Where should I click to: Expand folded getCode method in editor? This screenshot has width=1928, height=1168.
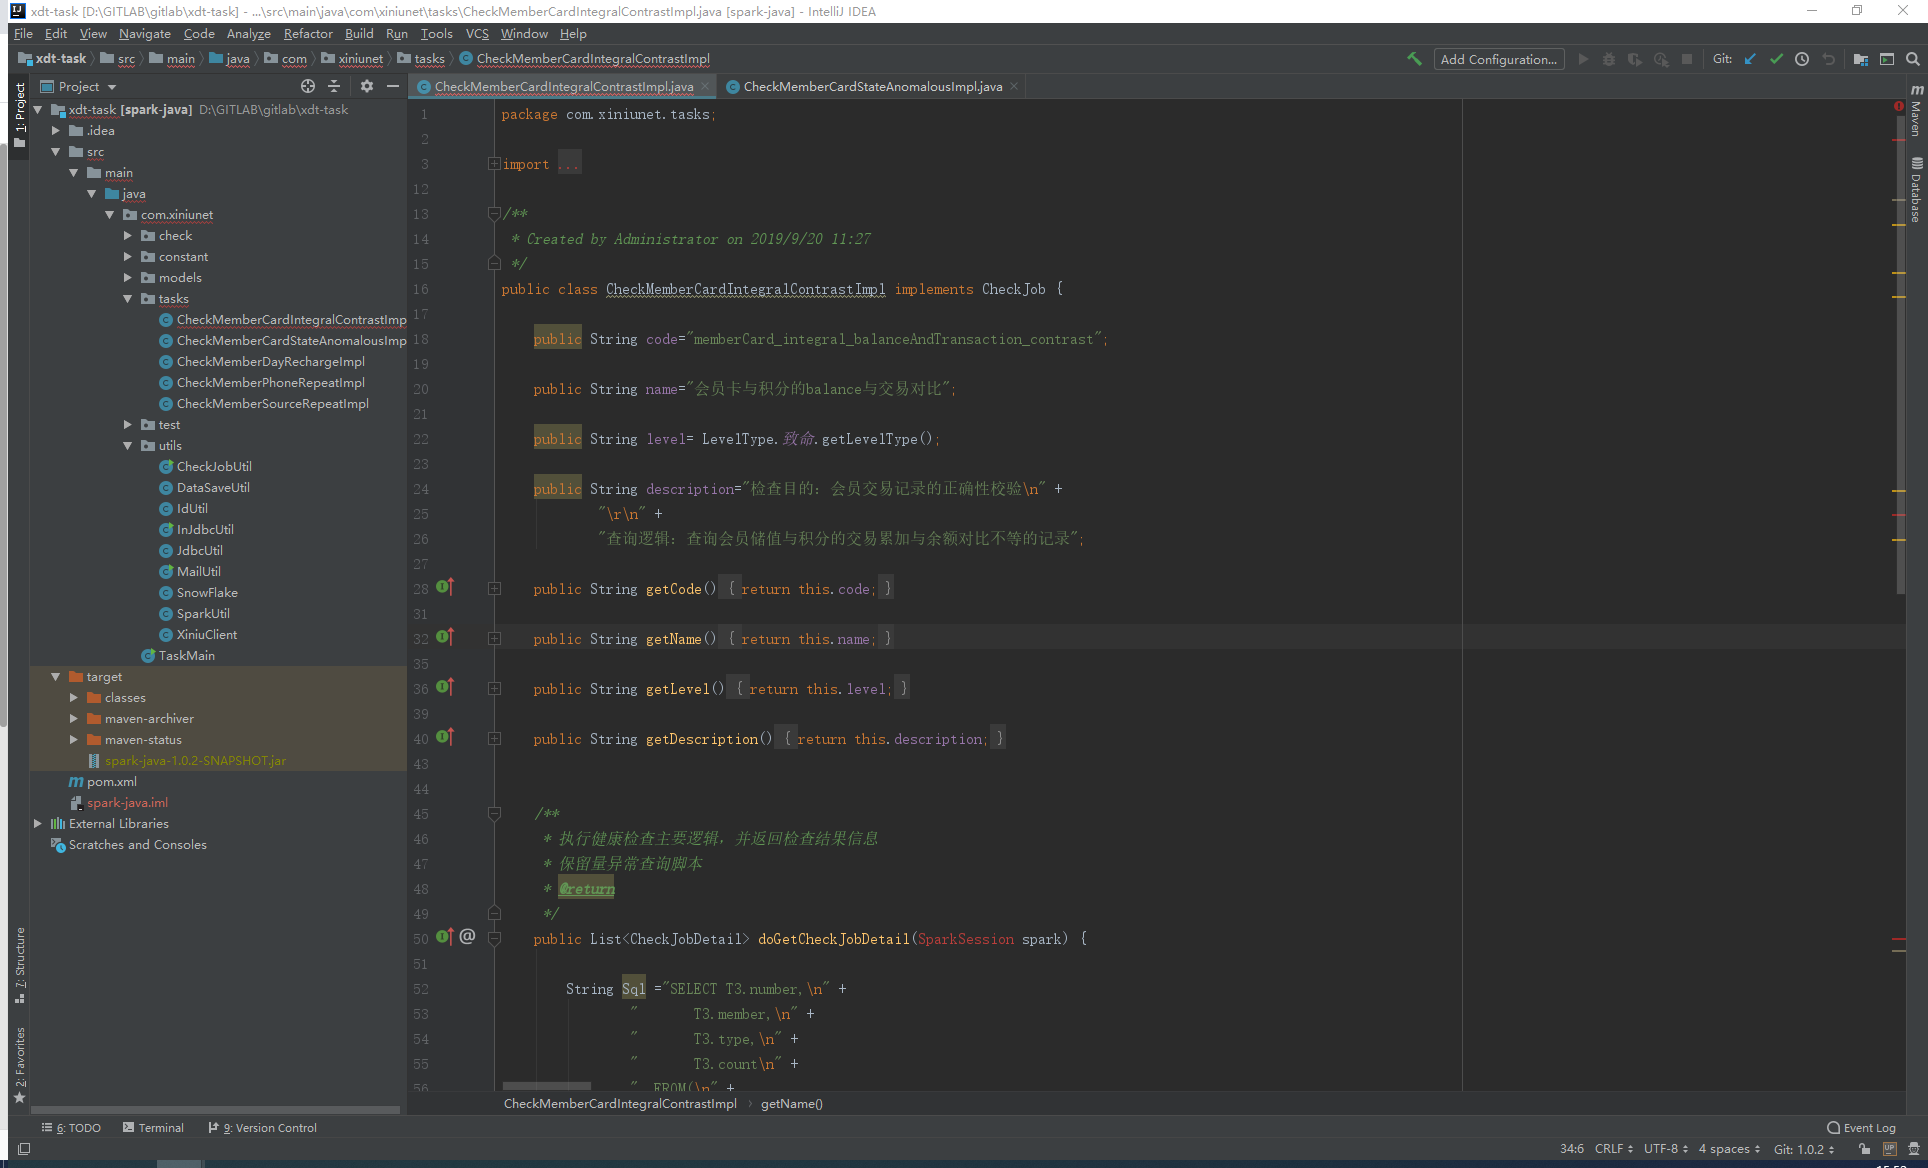click(x=494, y=589)
